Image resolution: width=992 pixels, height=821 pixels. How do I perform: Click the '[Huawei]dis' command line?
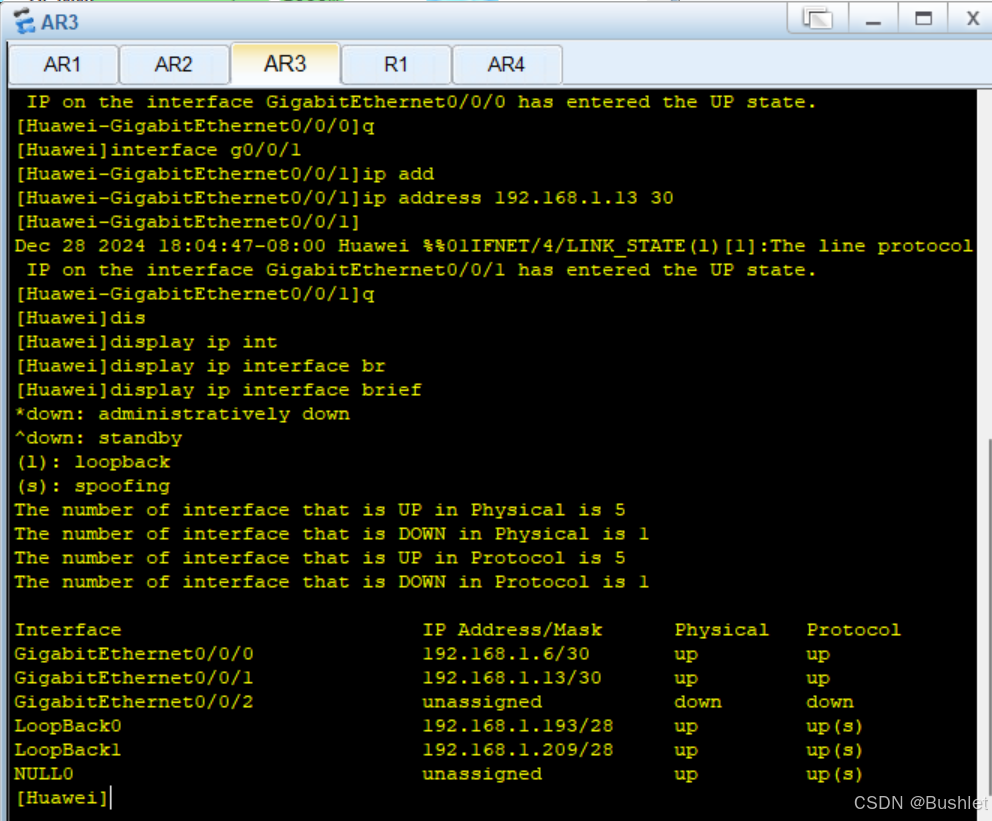[80, 318]
